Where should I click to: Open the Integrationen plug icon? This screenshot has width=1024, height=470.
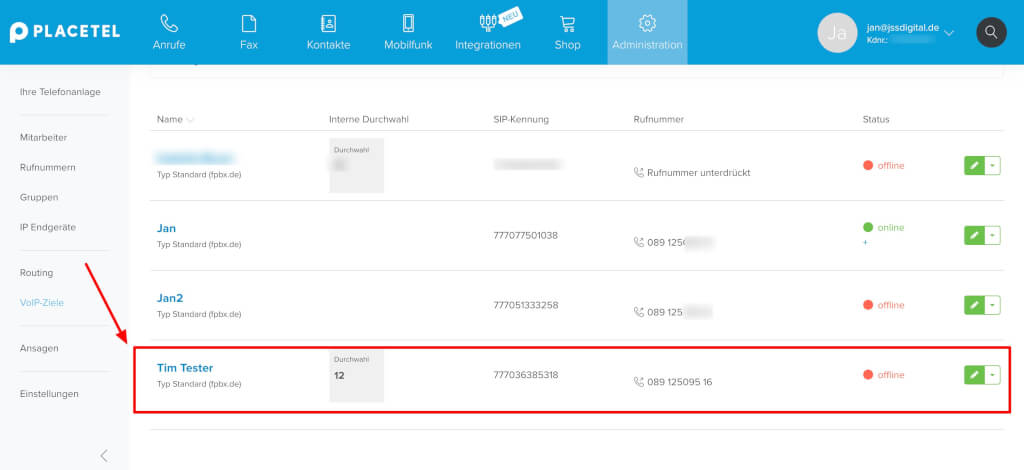tap(488, 23)
